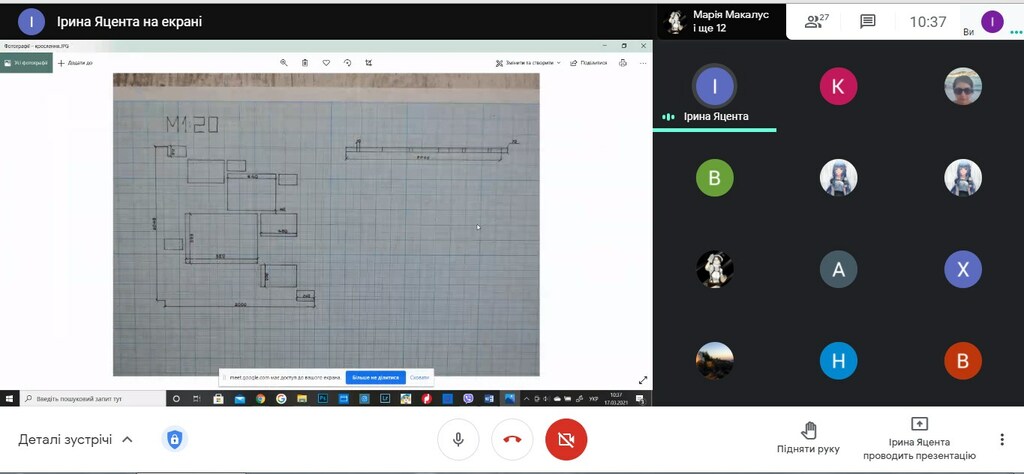Image resolution: width=1024 pixels, height=474 pixels.
Task: Click Додати до menu item
Action: 76,62
